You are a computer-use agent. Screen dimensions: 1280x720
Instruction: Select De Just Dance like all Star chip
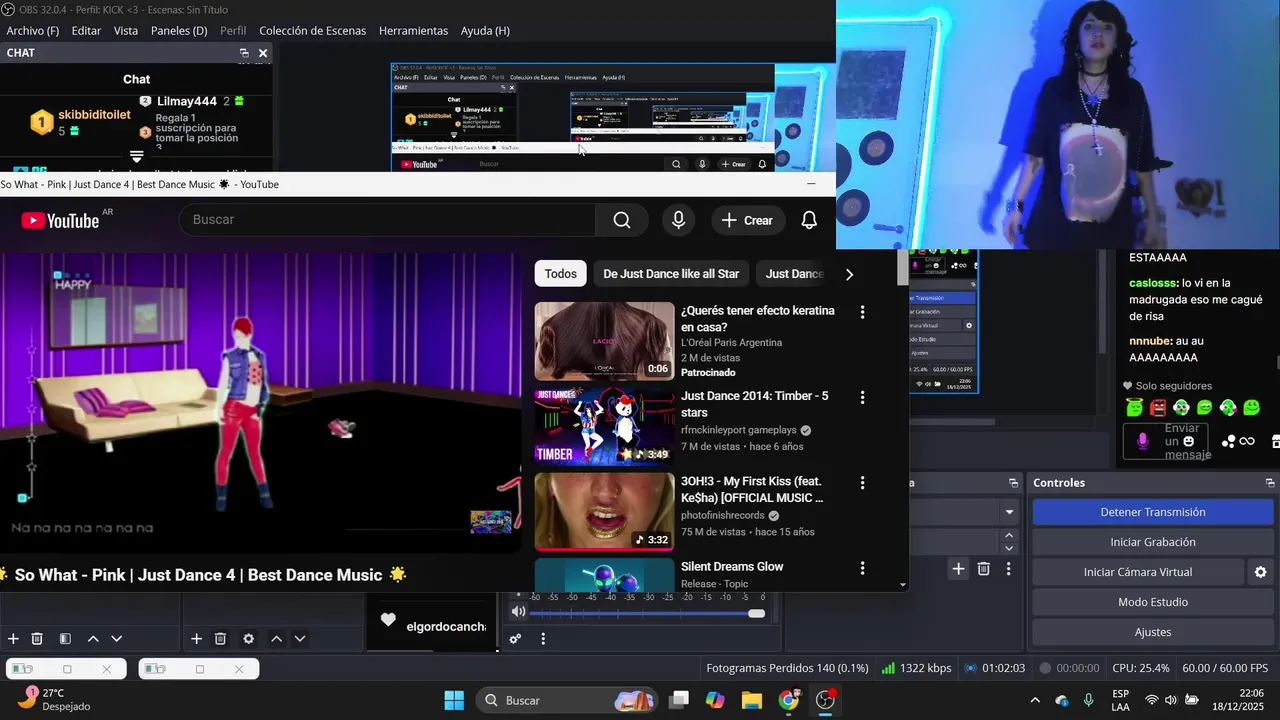[x=671, y=274]
